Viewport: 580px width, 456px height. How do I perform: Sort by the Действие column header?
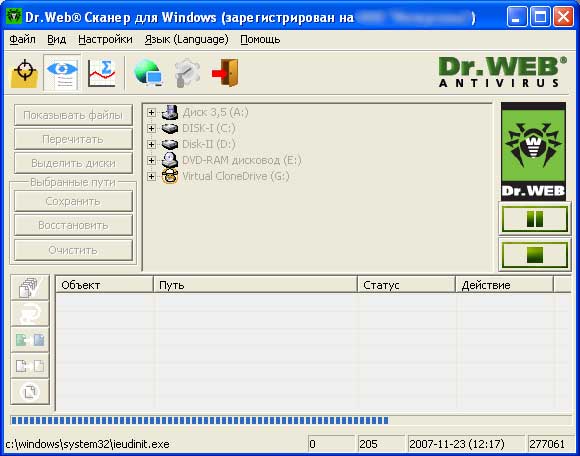(505, 285)
